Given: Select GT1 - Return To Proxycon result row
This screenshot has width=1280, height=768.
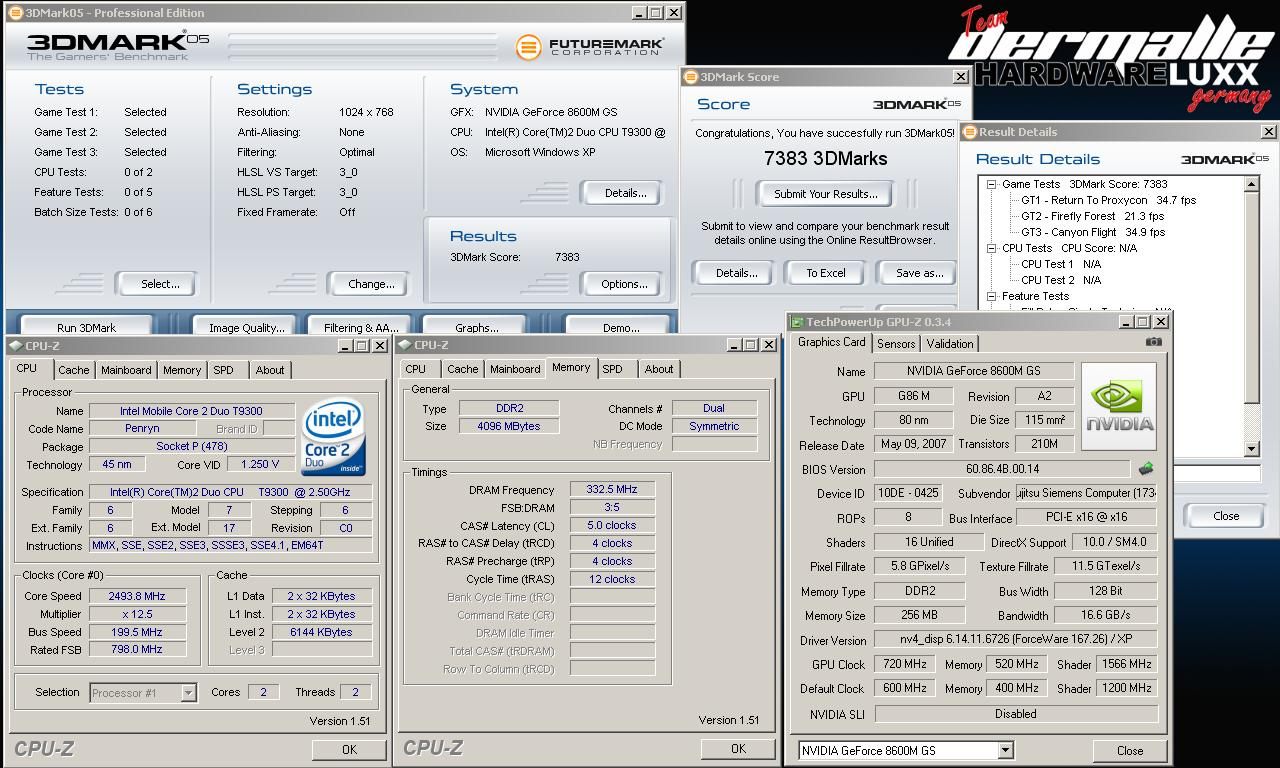Looking at the screenshot, I should pos(1107,200).
